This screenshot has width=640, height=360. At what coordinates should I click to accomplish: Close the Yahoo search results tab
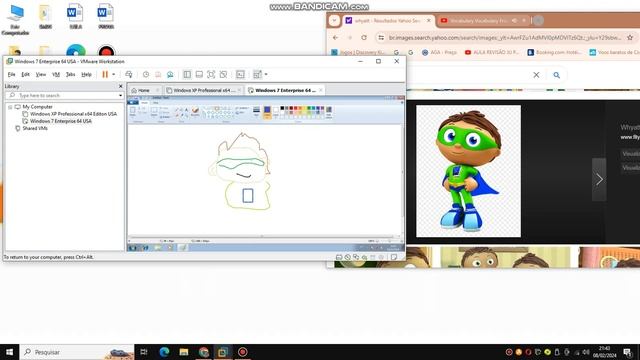[x=429, y=20]
